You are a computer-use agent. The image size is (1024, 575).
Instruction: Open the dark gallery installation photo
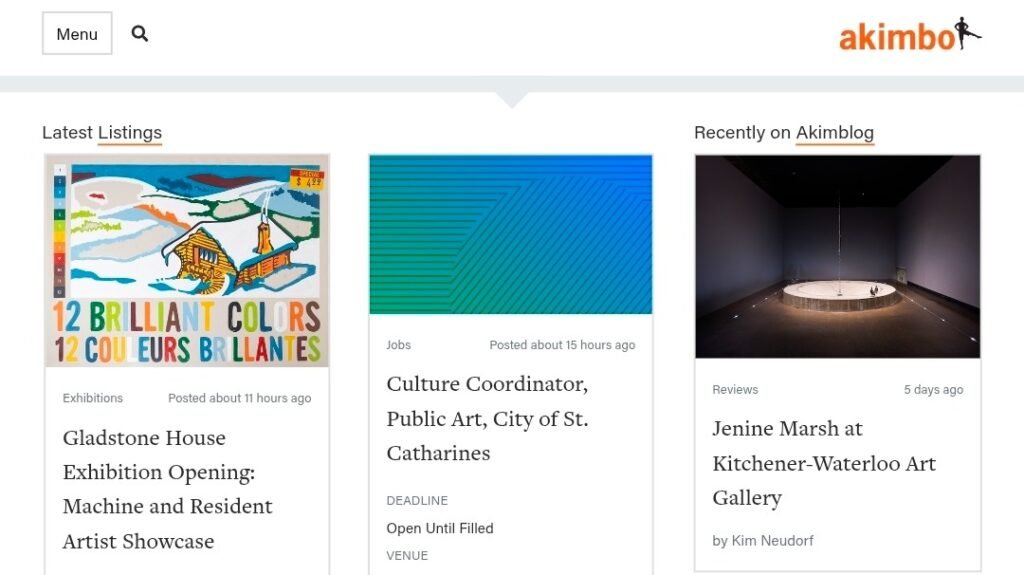pos(837,256)
